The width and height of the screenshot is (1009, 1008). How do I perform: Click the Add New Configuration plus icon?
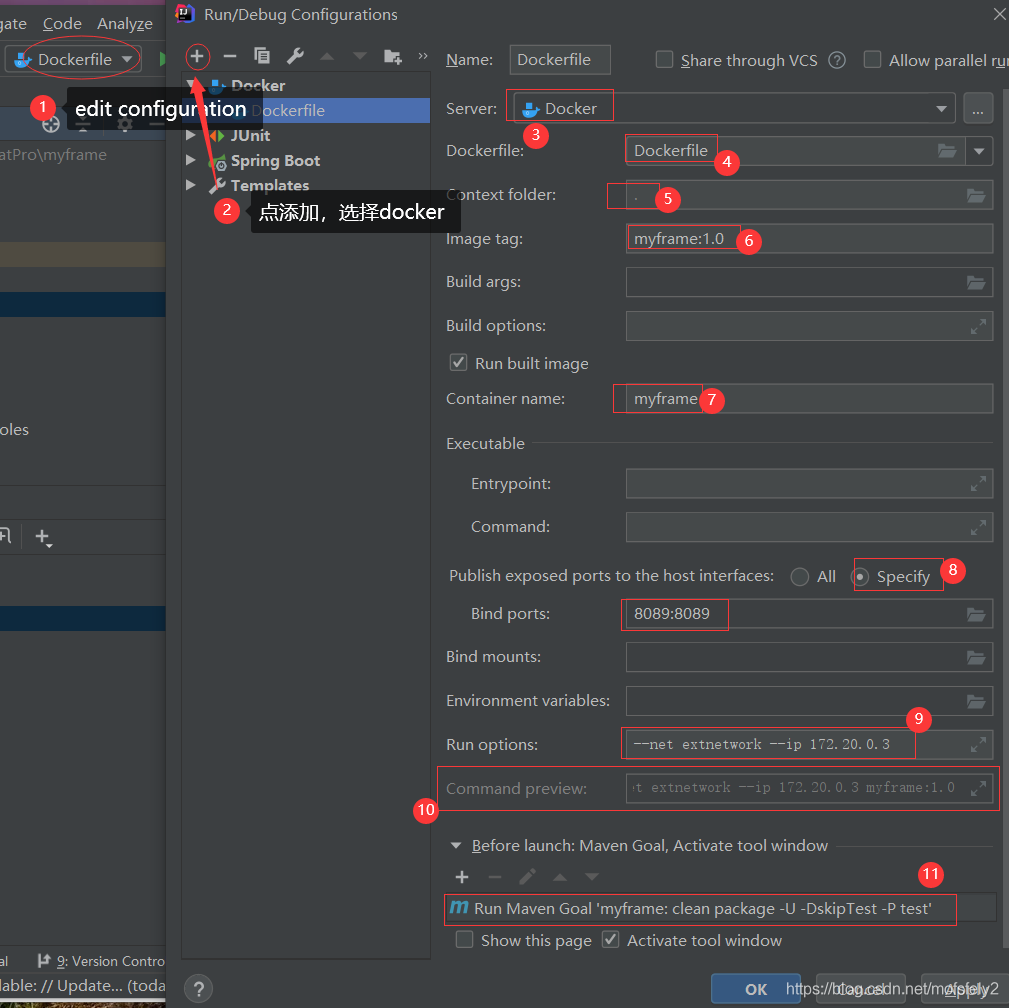(197, 56)
